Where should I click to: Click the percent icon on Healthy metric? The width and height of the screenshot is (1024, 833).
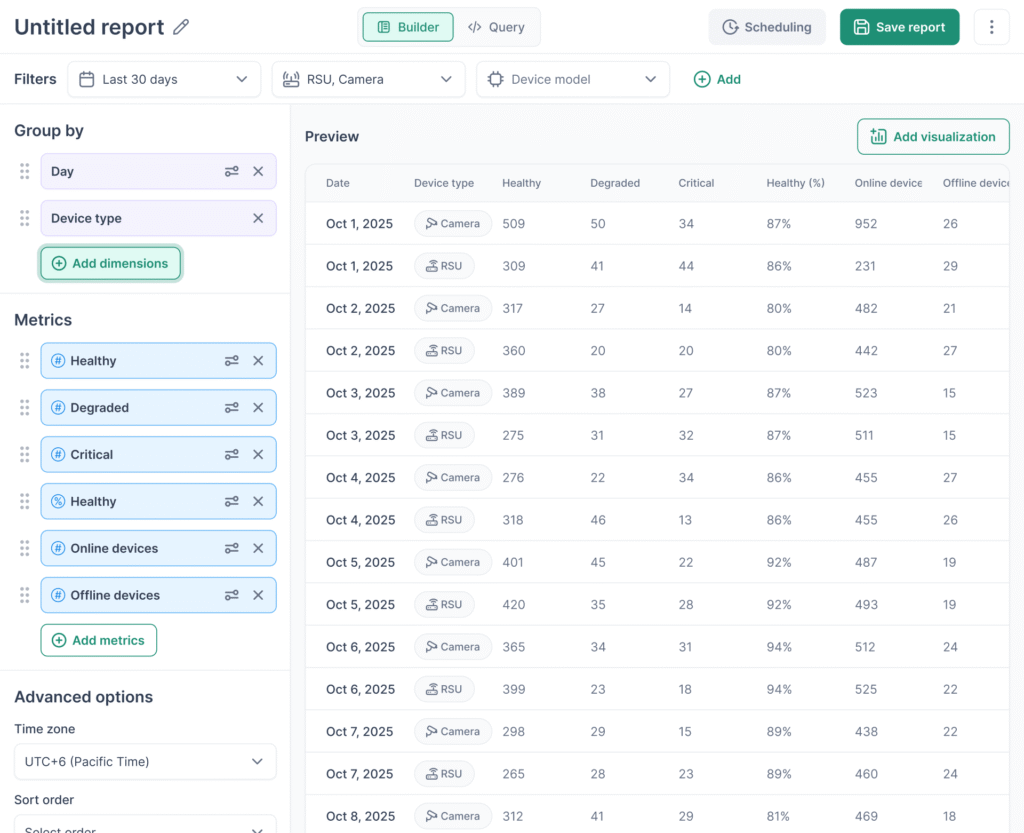coord(58,501)
